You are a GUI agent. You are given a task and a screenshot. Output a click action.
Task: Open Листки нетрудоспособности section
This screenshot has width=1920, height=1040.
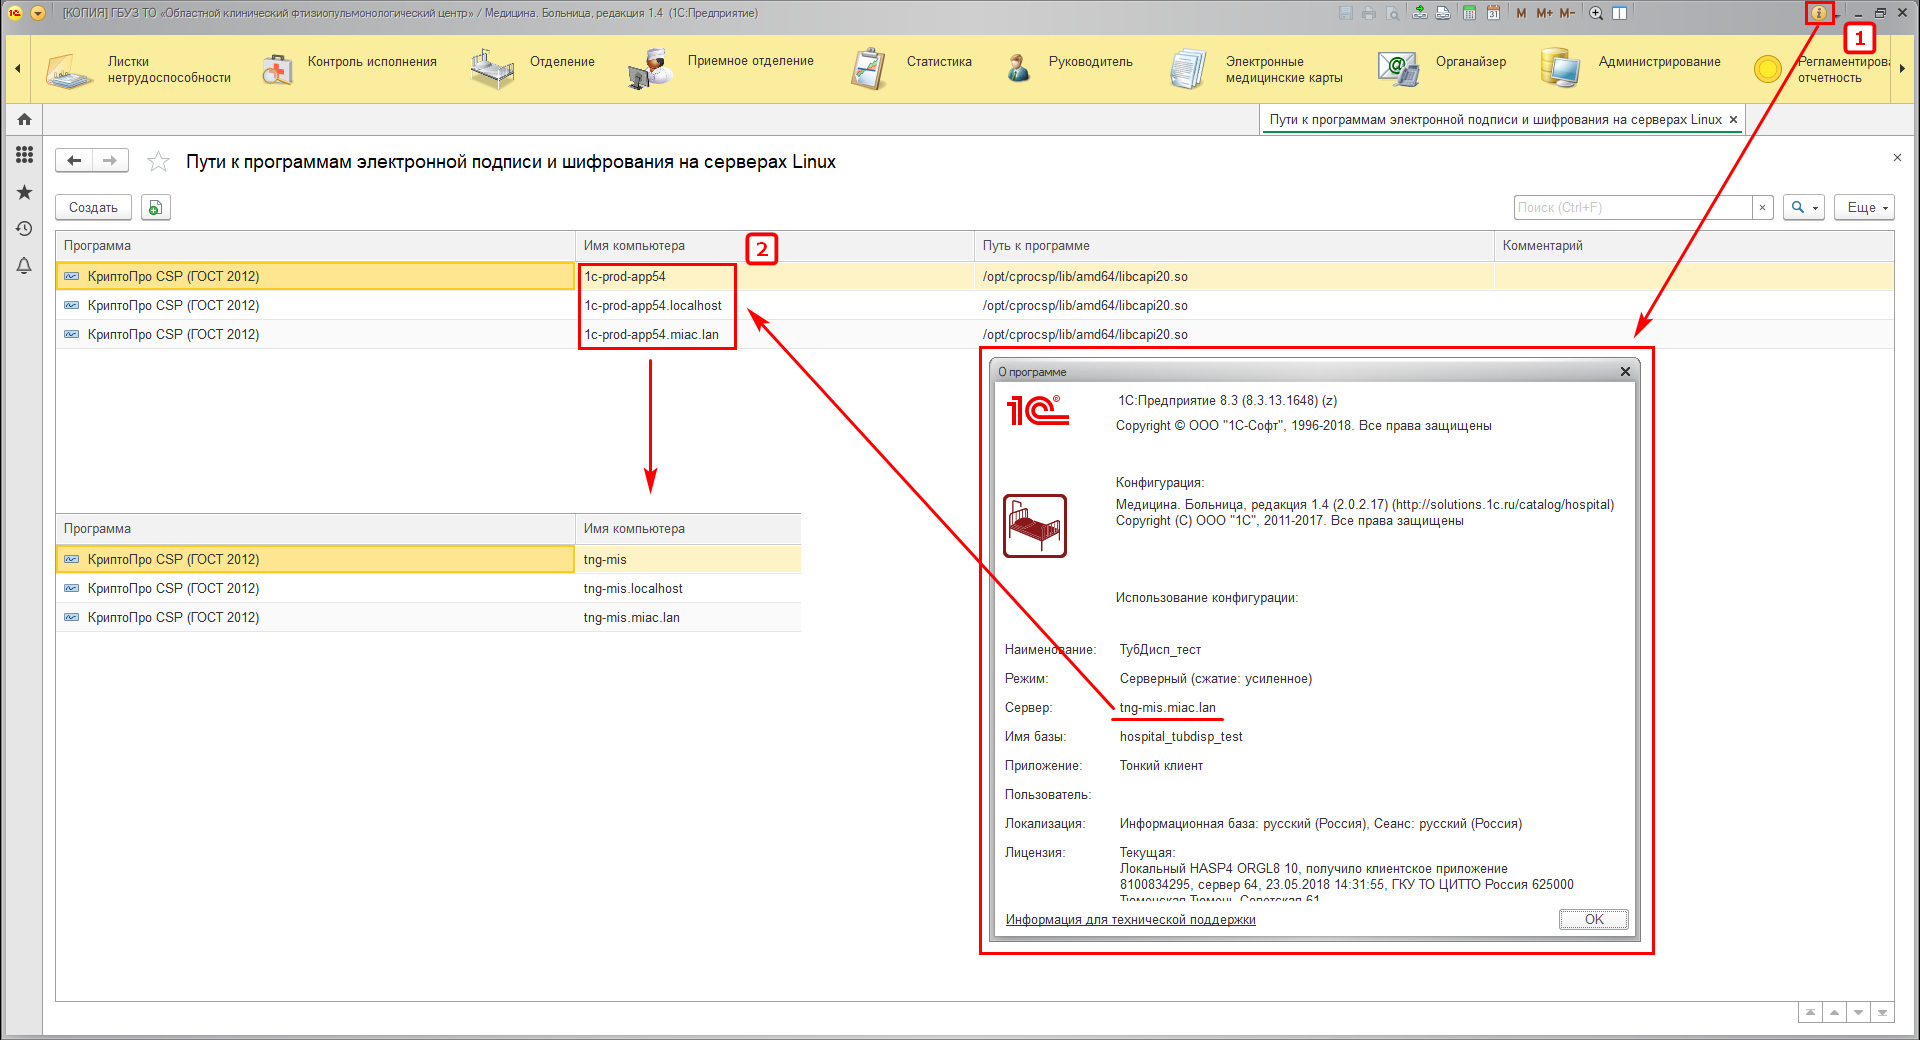pyautogui.click(x=139, y=69)
